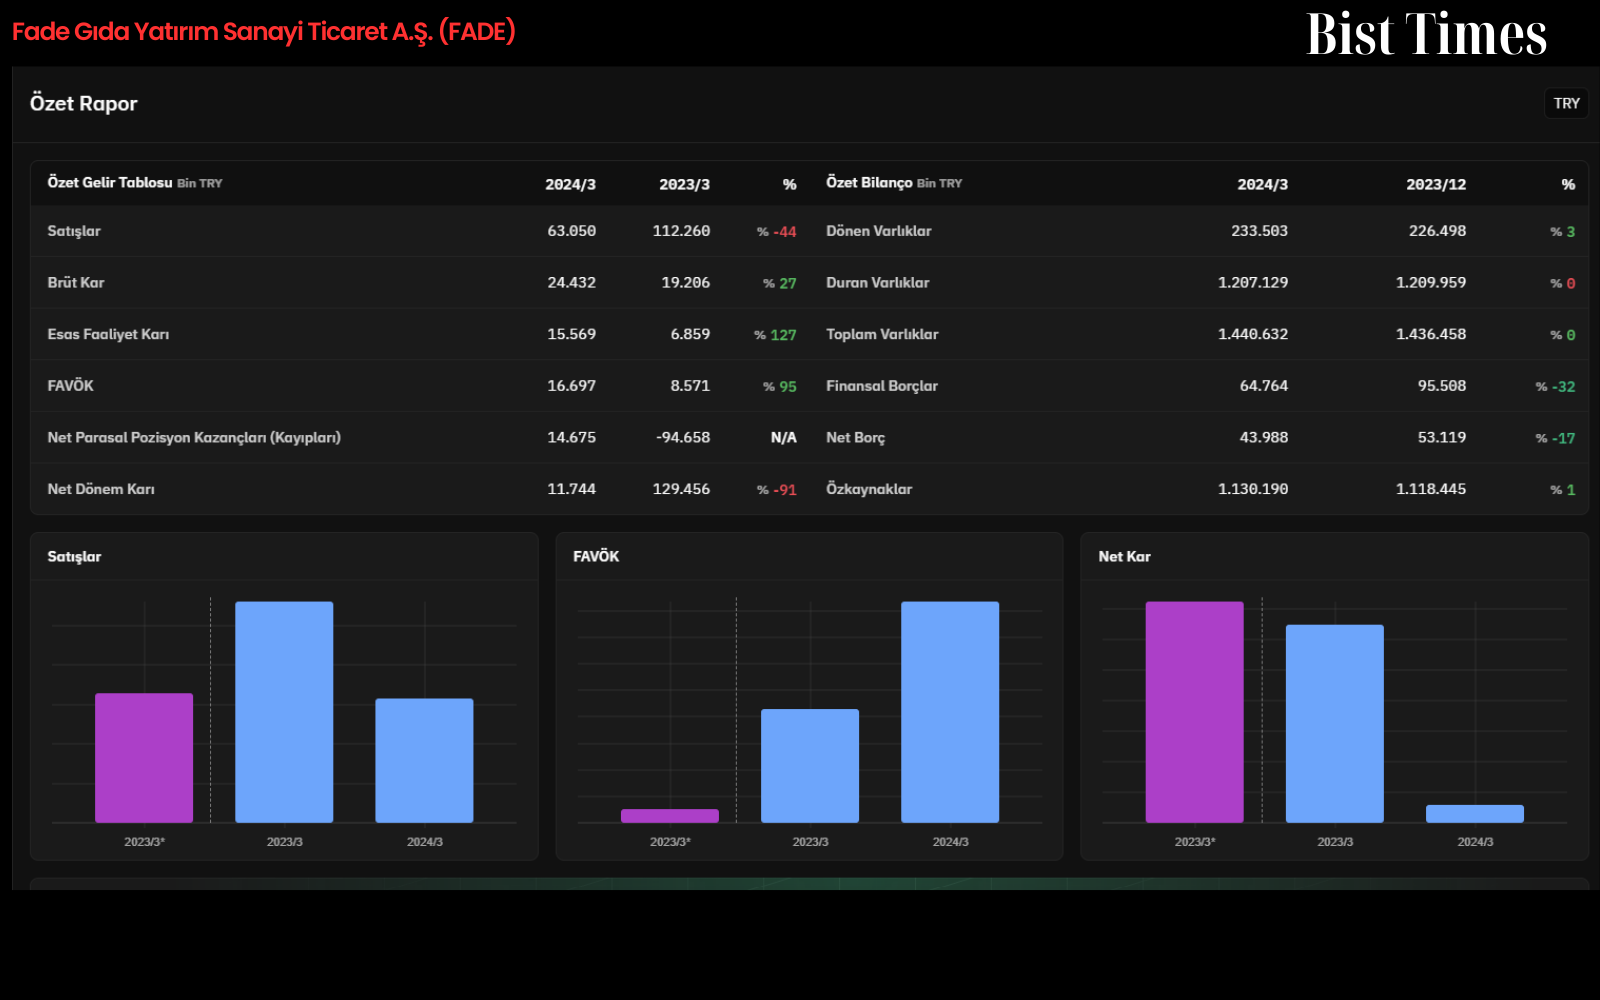Click Net Dönem Karı label
Viewport: 1600px width, 1000px height.
(x=101, y=490)
